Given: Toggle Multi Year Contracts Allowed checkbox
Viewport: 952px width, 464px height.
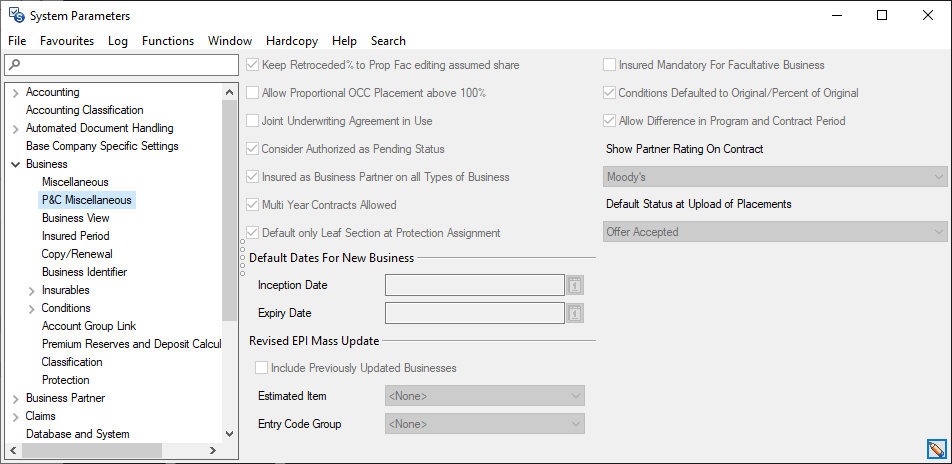Looking at the screenshot, I should coord(252,205).
